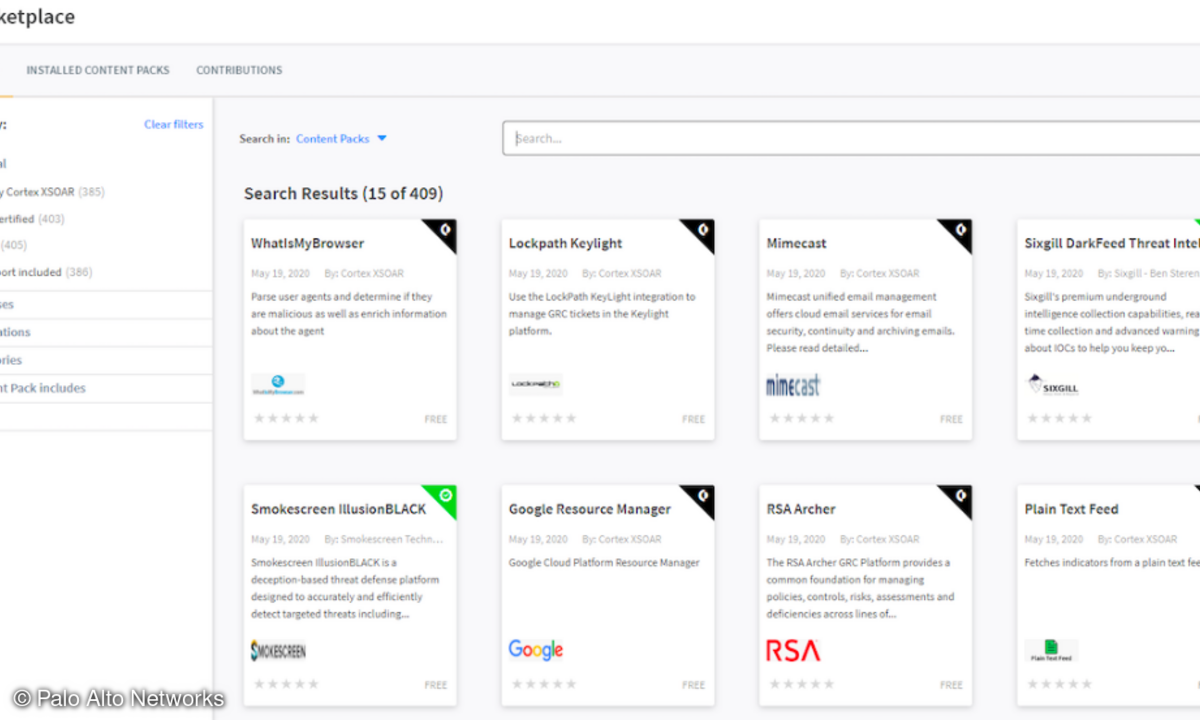1200x720 pixels.
Task: Click 'By: Cortex XSOAR' on WhatIsMyBrowser card
Action: pos(362,273)
